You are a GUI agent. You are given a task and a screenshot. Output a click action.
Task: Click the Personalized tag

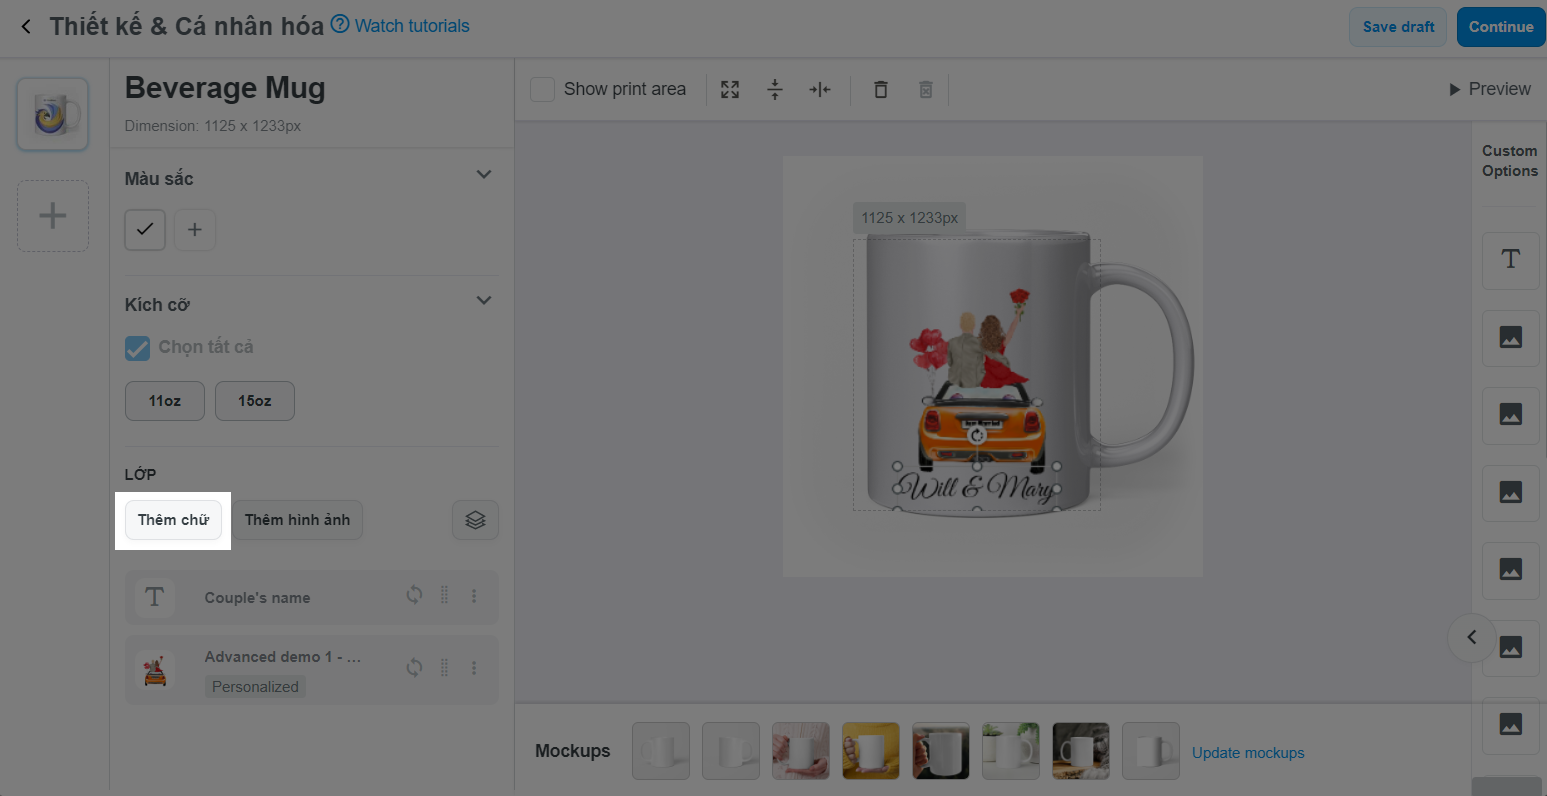(255, 687)
